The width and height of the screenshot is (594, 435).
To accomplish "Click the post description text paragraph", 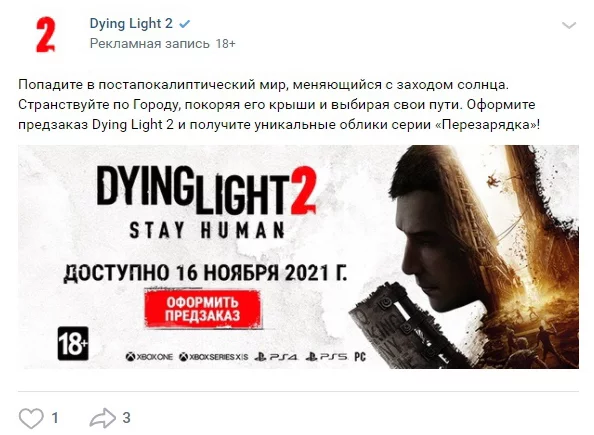I will point(279,105).
